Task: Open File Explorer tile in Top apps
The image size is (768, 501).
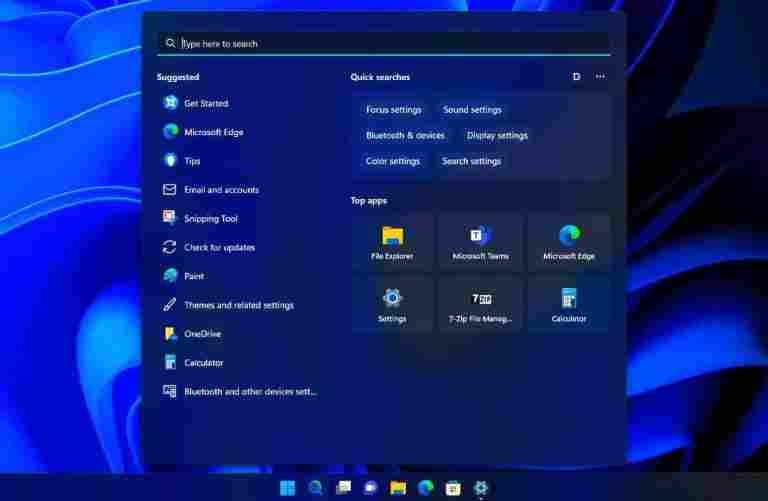Action: click(x=392, y=243)
